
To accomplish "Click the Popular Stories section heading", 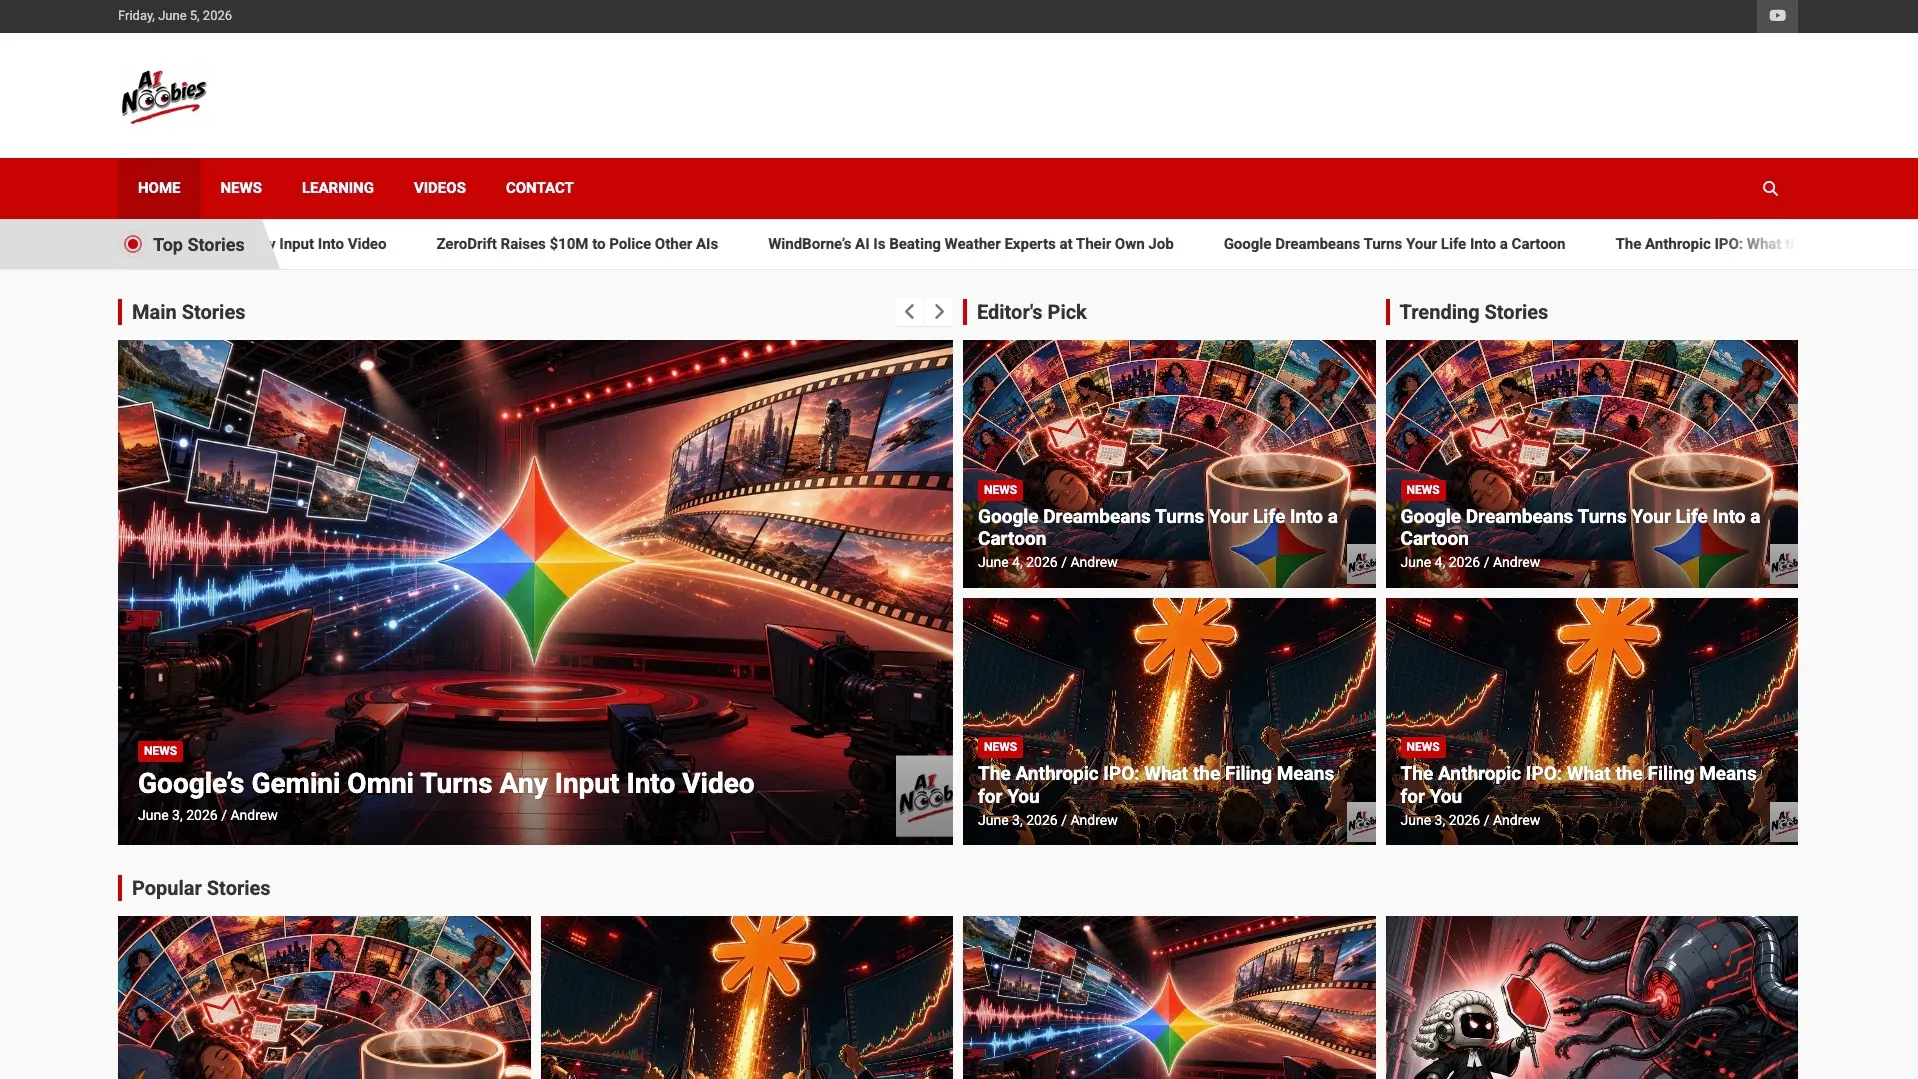I will point(201,888).
